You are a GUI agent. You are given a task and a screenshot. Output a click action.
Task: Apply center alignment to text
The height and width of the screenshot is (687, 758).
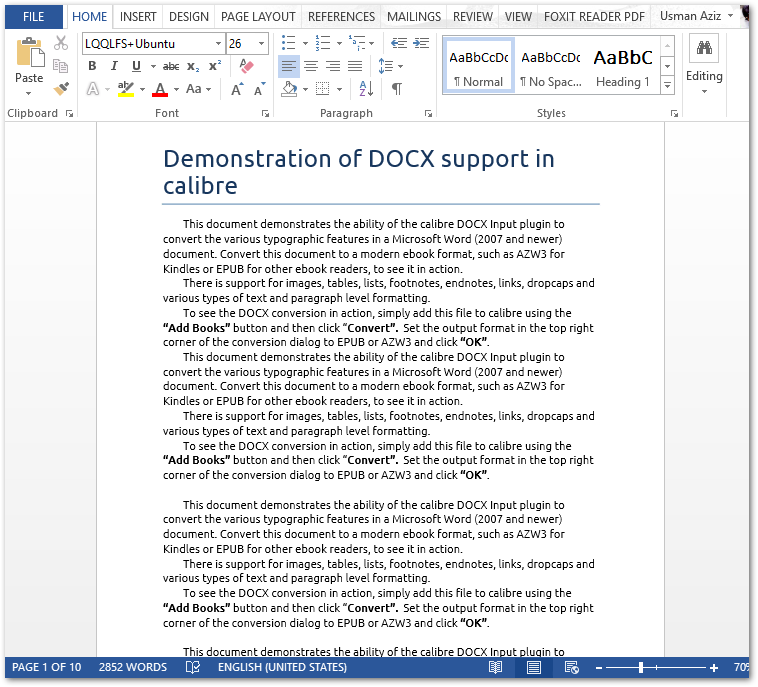point(311,66)
